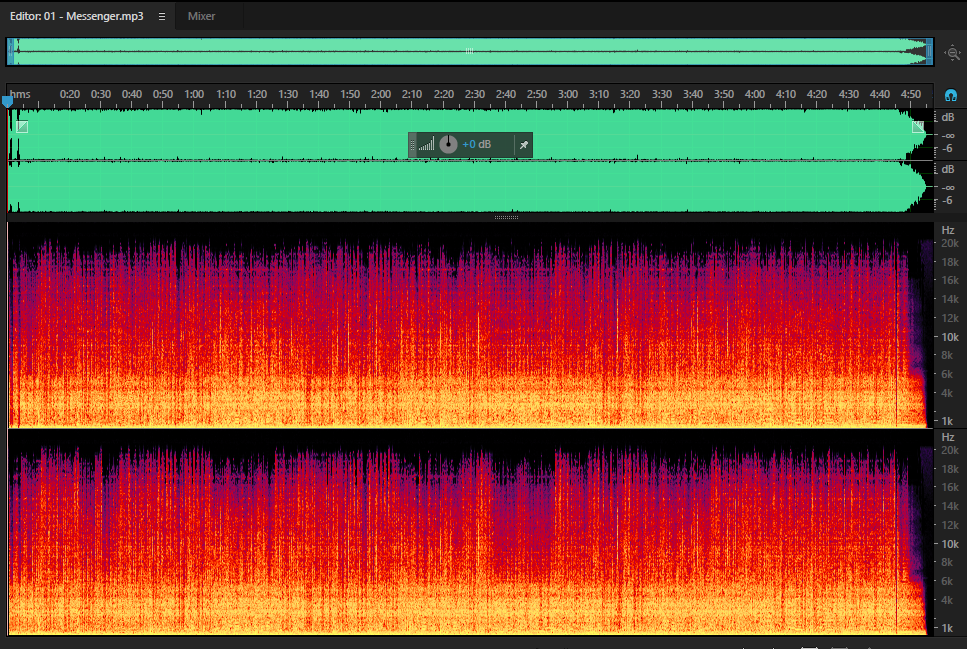Click the HUD volume bars icon
The height and width of the screenshot is (649, 967).
426,144
